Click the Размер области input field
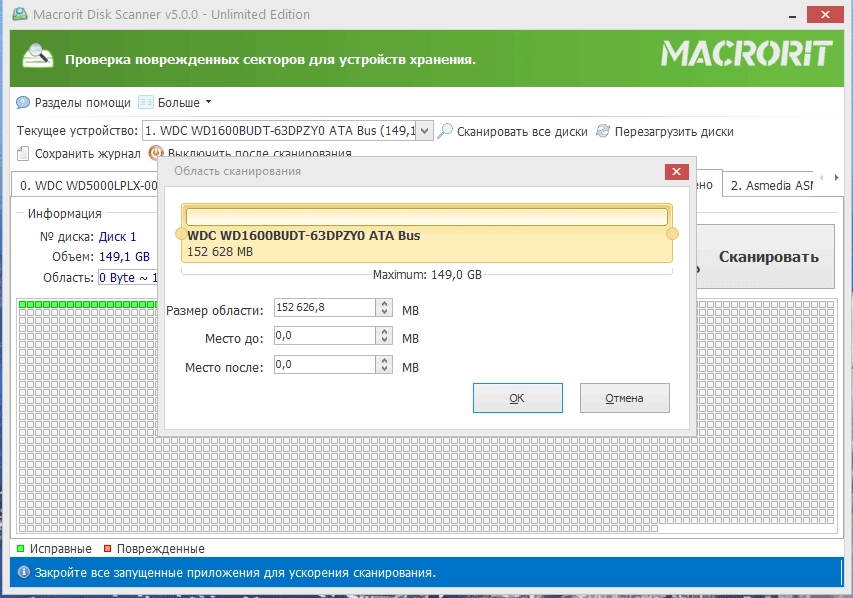Image resolution: width=853 pixels, height=598 pixels. point(325,307)
